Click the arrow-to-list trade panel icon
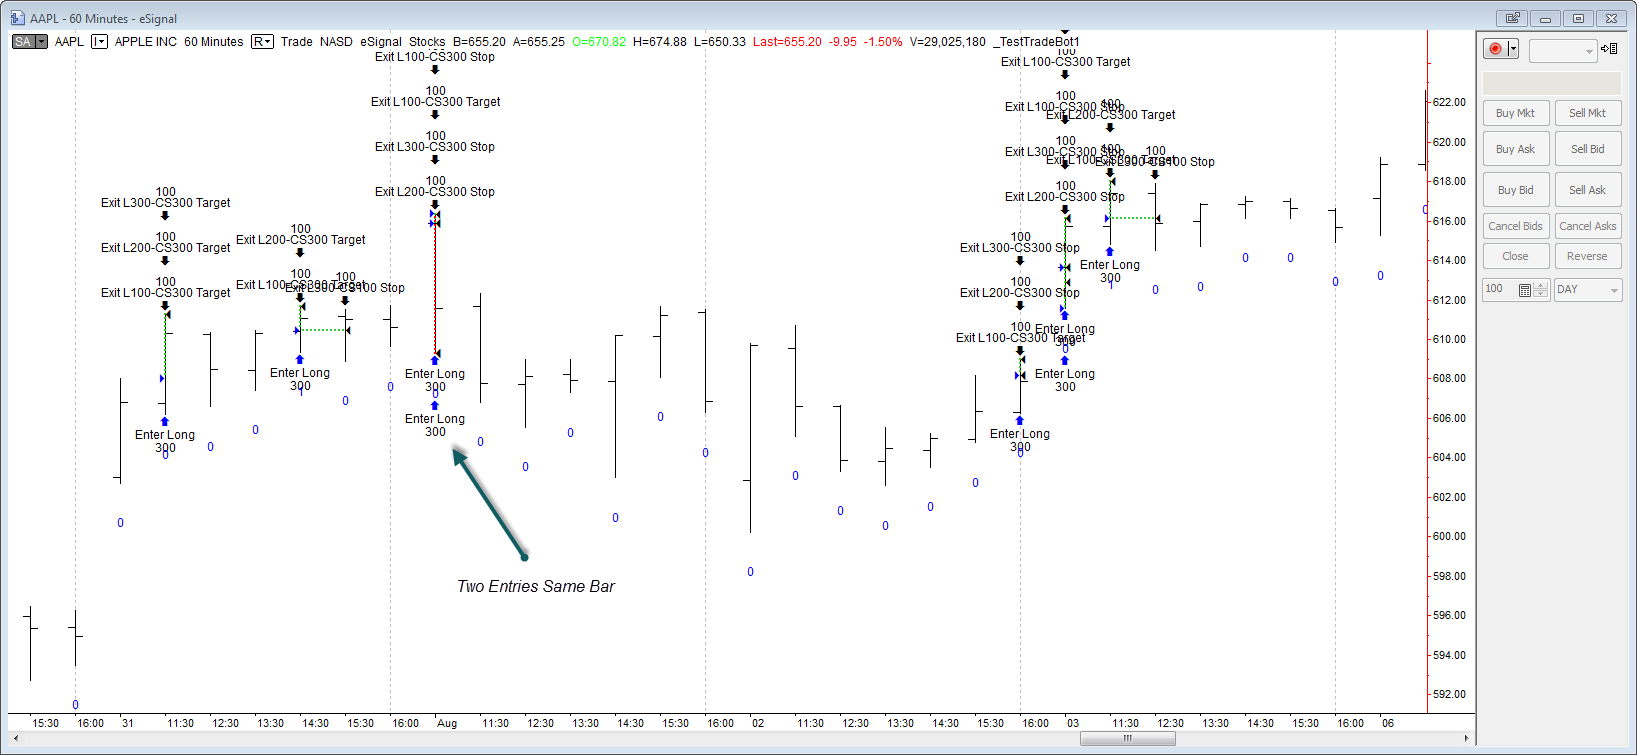1637x755 pixels. [x=1609, y=48]
